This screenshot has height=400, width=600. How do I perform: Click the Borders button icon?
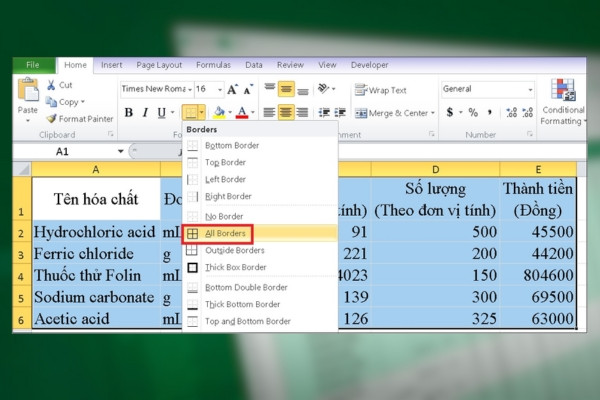[190, 113]
